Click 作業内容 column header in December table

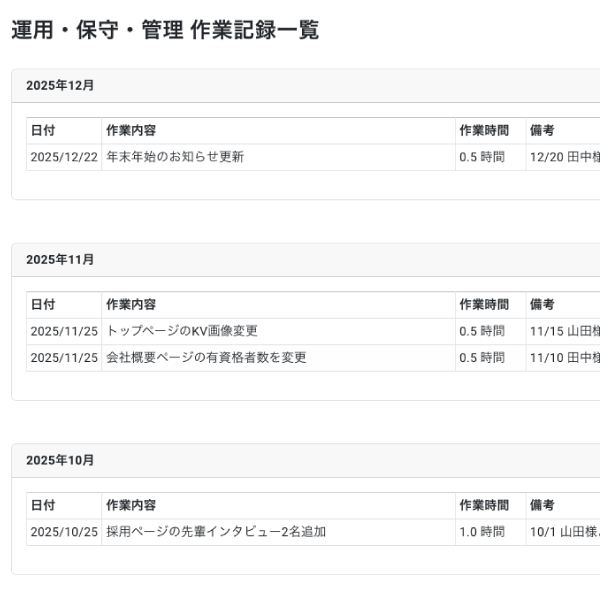131,131
